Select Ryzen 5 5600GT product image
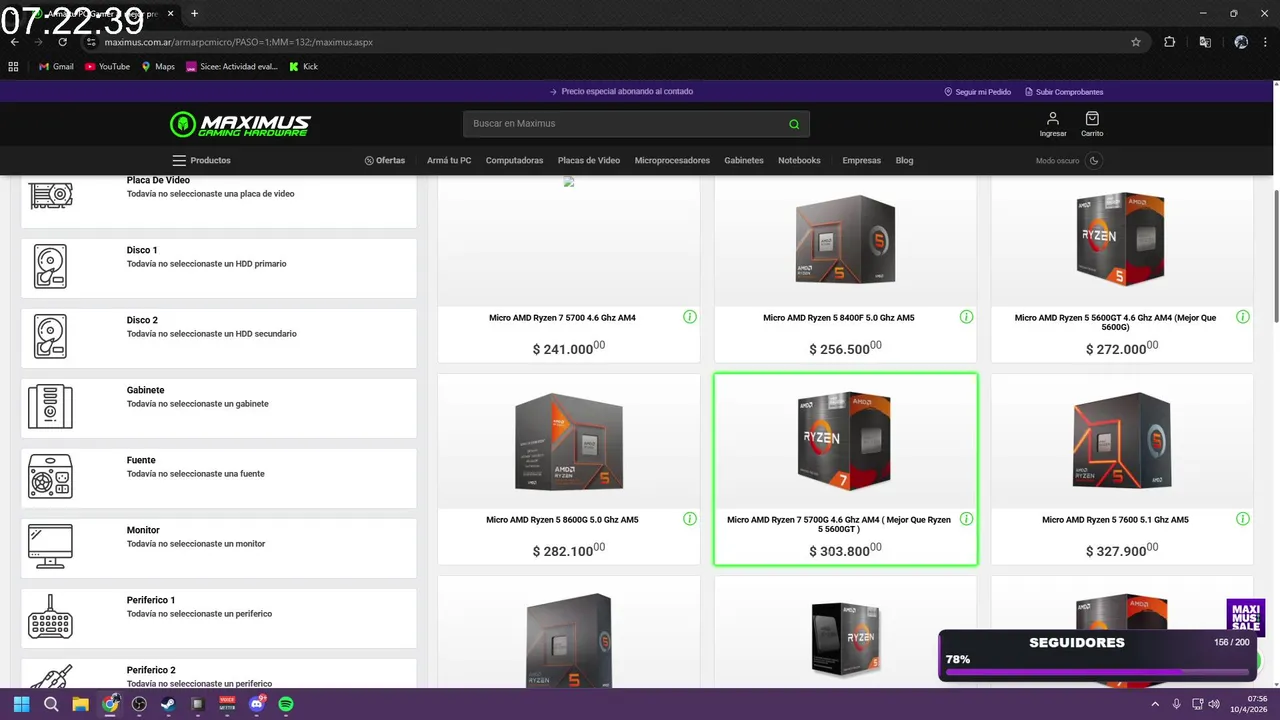The width and height of the screenshot is (1280, 720). (1121, 240)
